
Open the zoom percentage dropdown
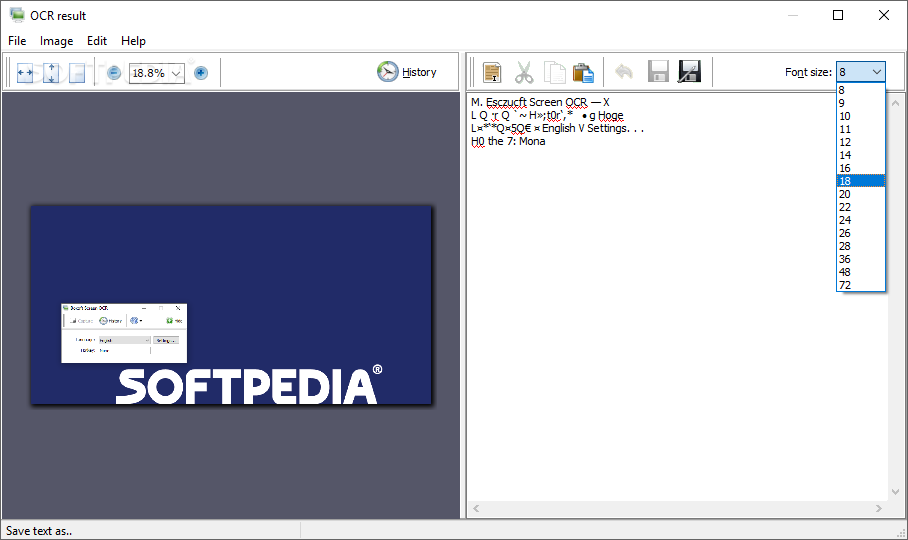(176, 73)
